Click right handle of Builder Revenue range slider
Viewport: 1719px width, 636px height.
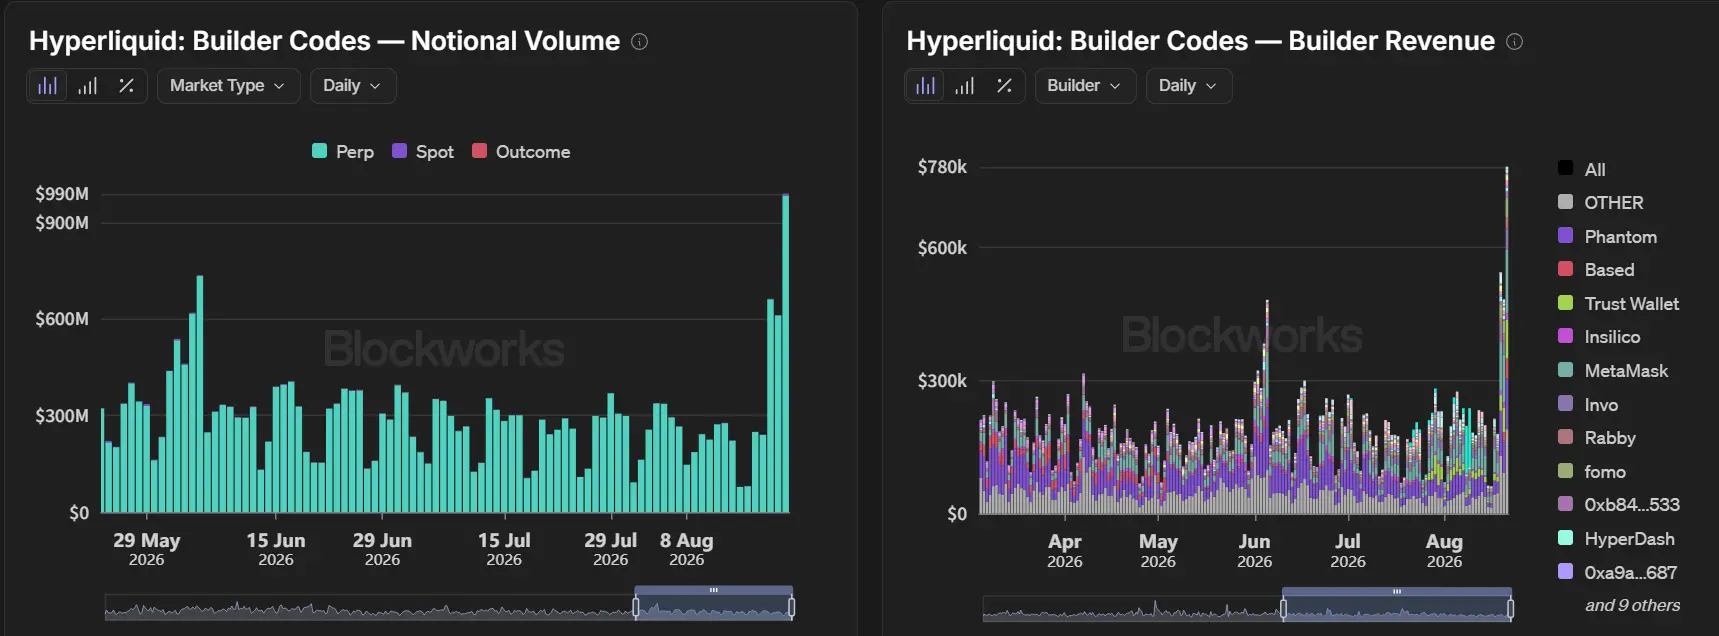coord(1510,608)
